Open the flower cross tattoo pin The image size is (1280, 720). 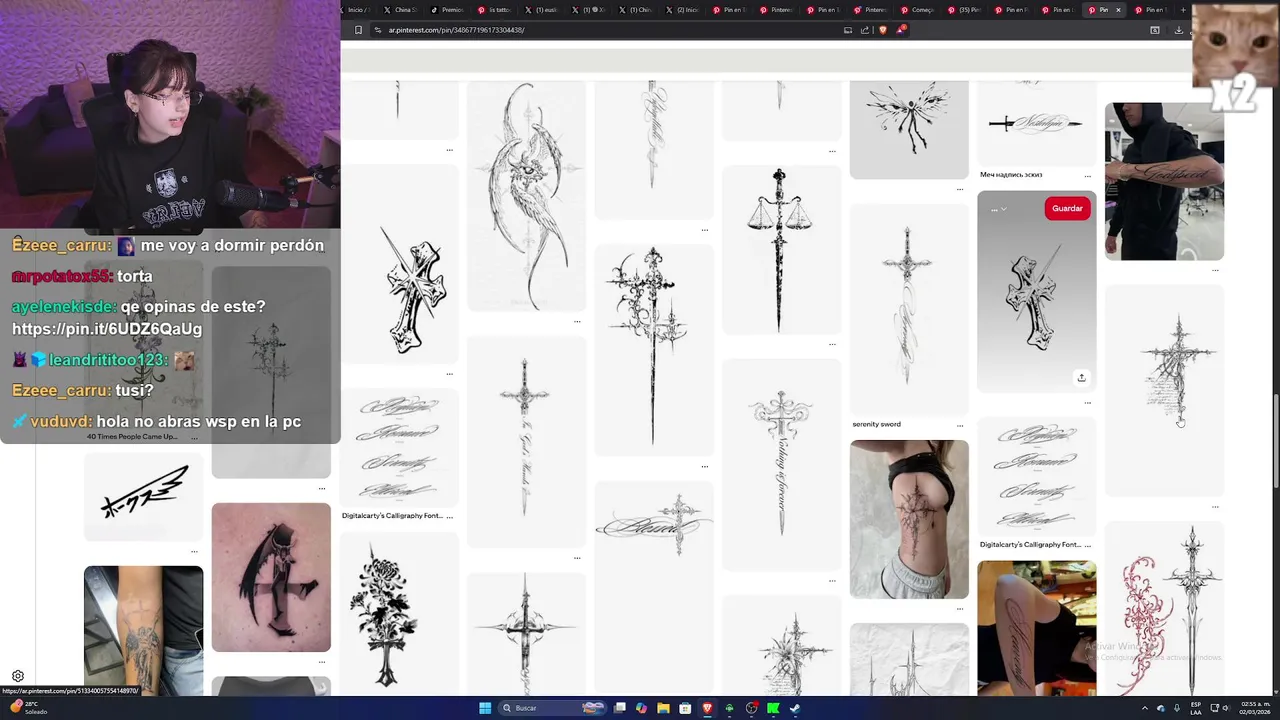(399, 613)
